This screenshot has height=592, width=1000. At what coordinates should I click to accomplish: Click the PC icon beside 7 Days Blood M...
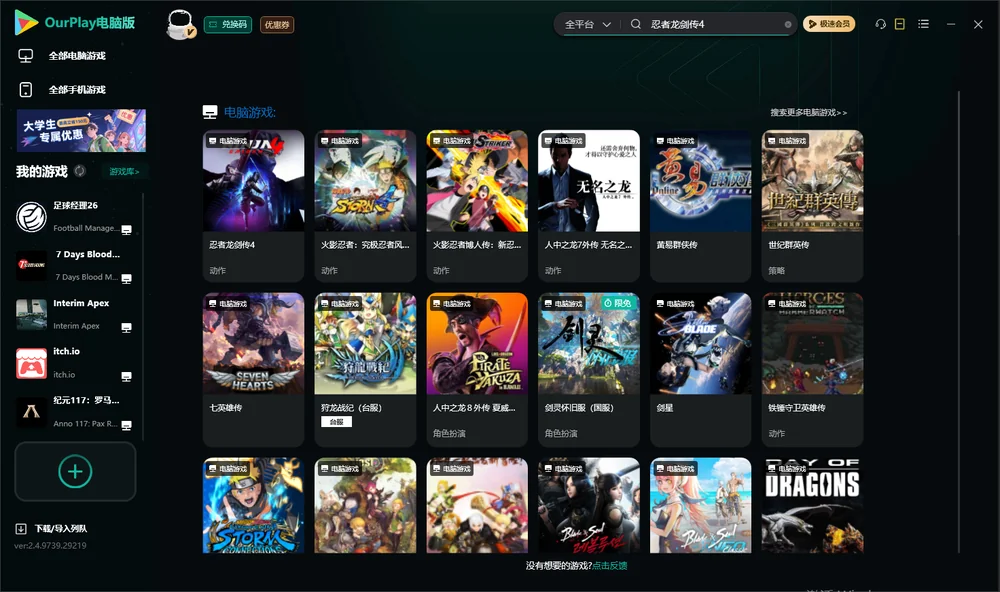(x=126, y=279)
